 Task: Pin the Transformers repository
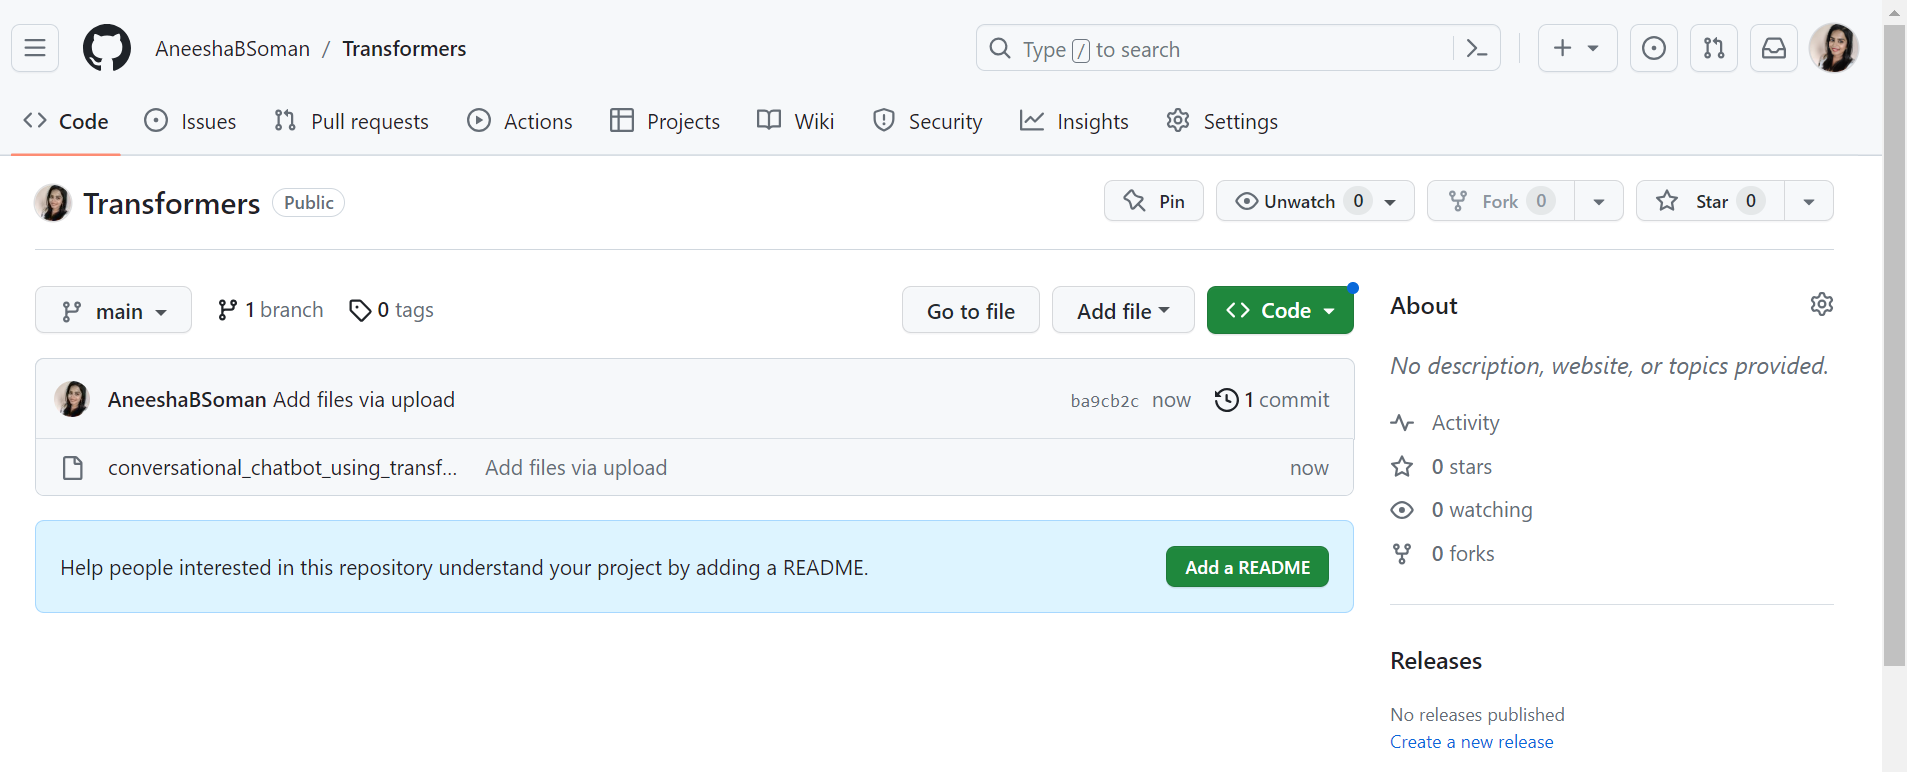[1153, 201]
